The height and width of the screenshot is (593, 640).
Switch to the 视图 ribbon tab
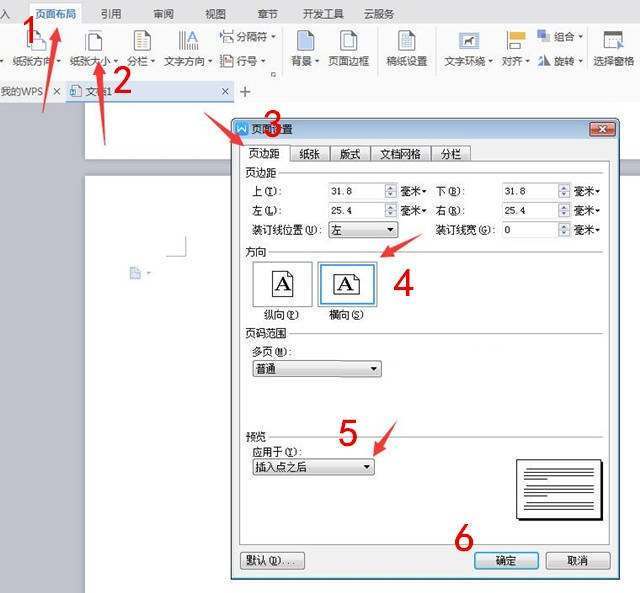tap(215, 14)
